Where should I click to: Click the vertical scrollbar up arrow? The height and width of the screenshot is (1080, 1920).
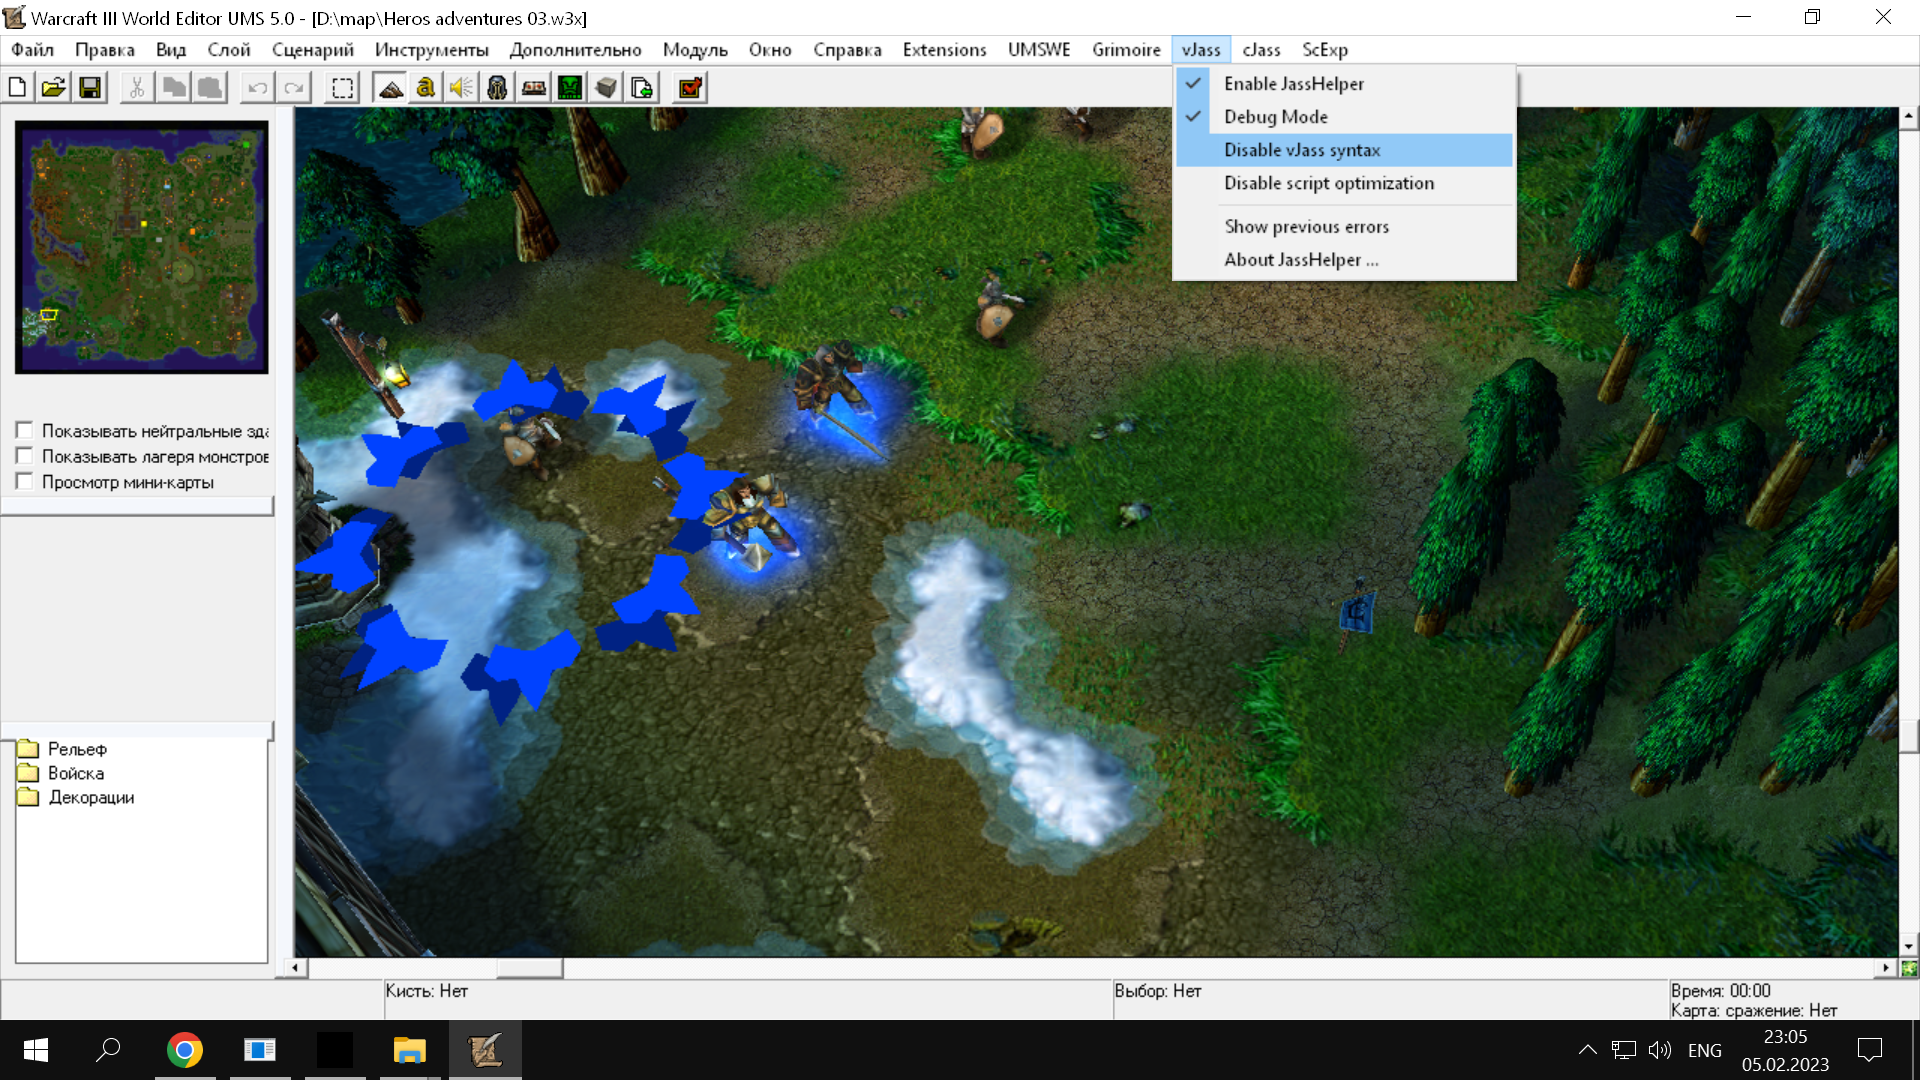(x=1909, y=117)
